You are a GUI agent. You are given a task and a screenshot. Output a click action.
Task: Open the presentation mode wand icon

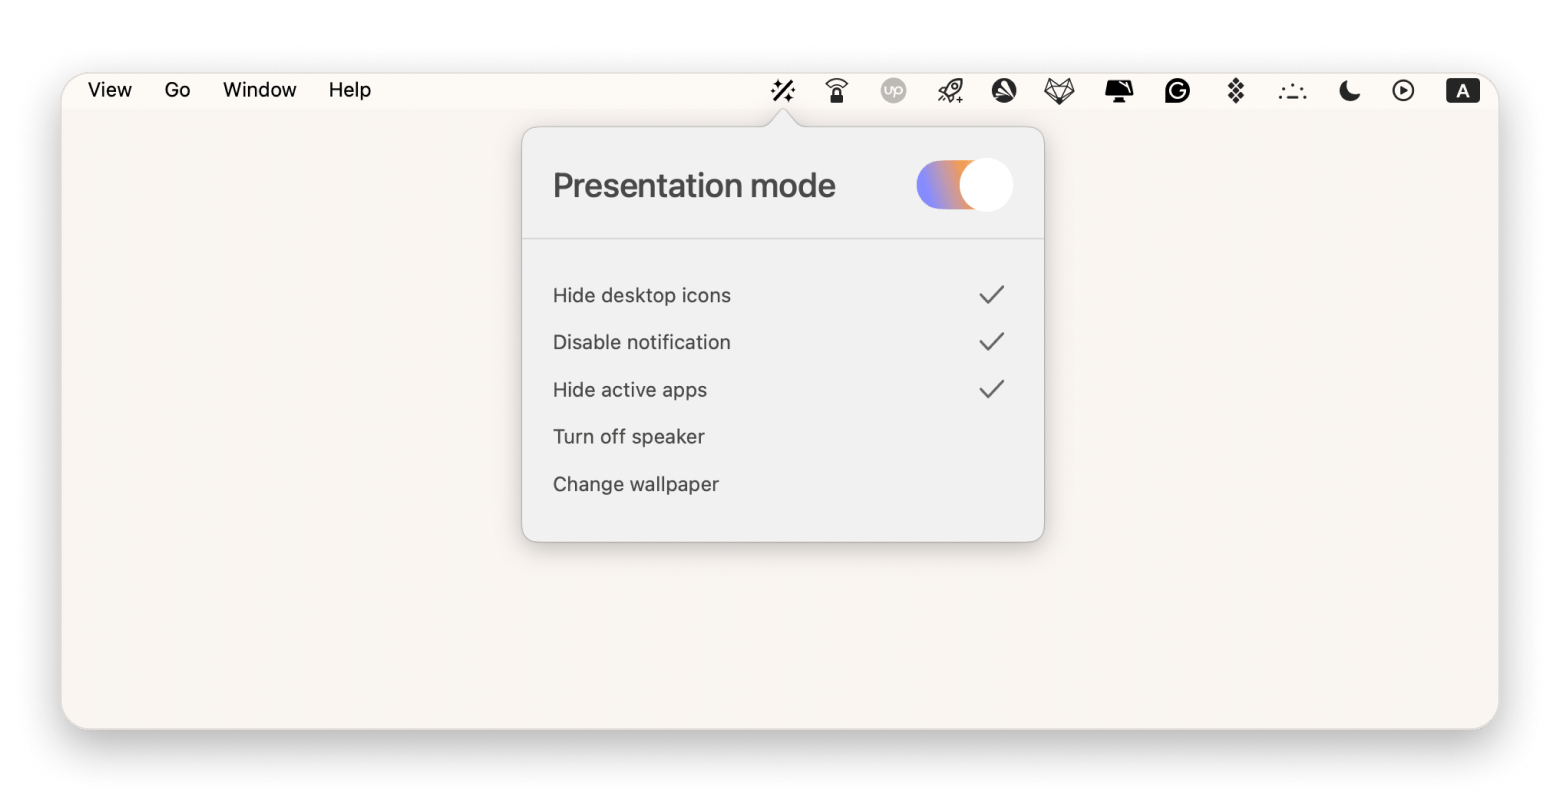point(784,90)
